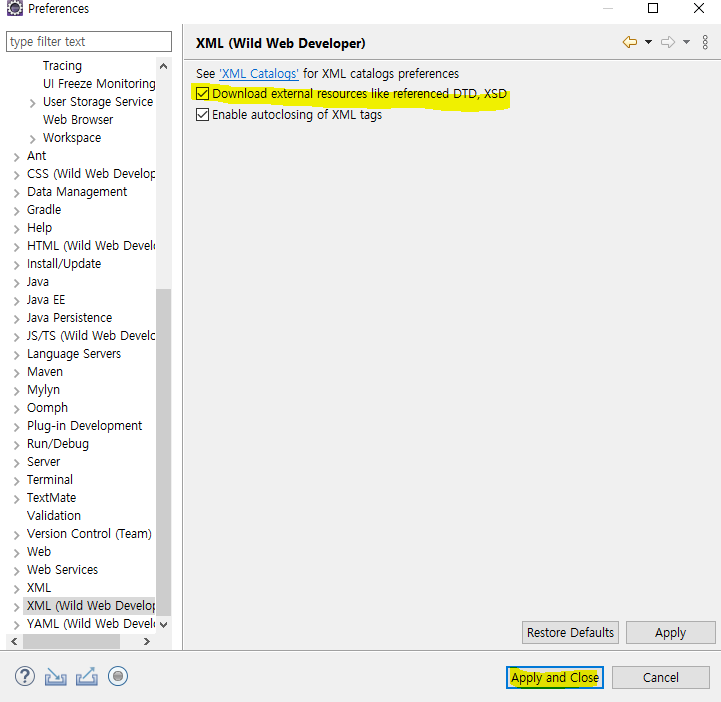Click the Back navigation arrow icon
The image size is (721, 702).
click(x=629, y=42)
